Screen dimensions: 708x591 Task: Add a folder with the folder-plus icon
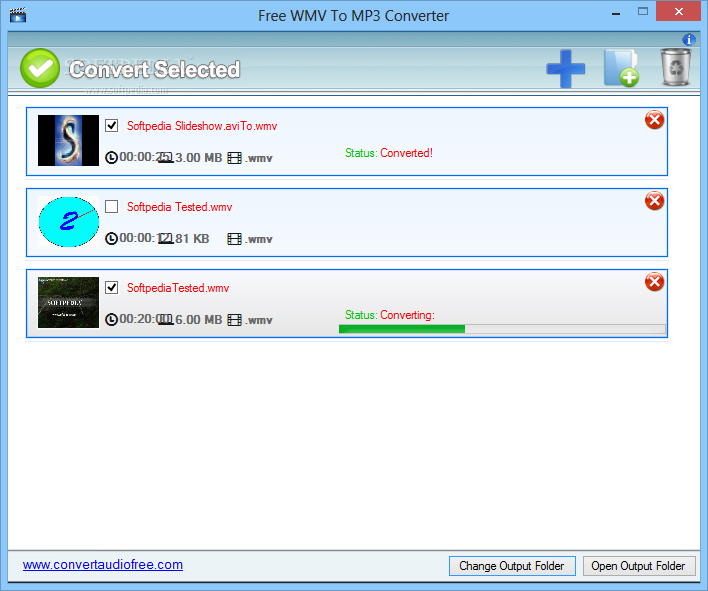pos(621,68)
